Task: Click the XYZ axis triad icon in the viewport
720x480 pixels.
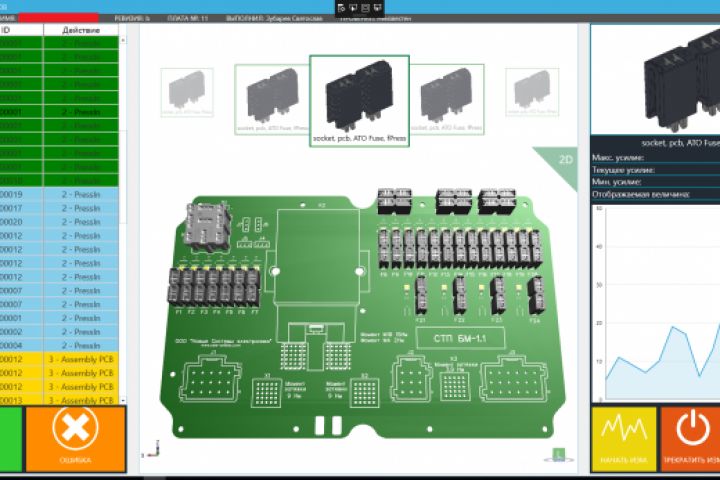Action: 151,449
